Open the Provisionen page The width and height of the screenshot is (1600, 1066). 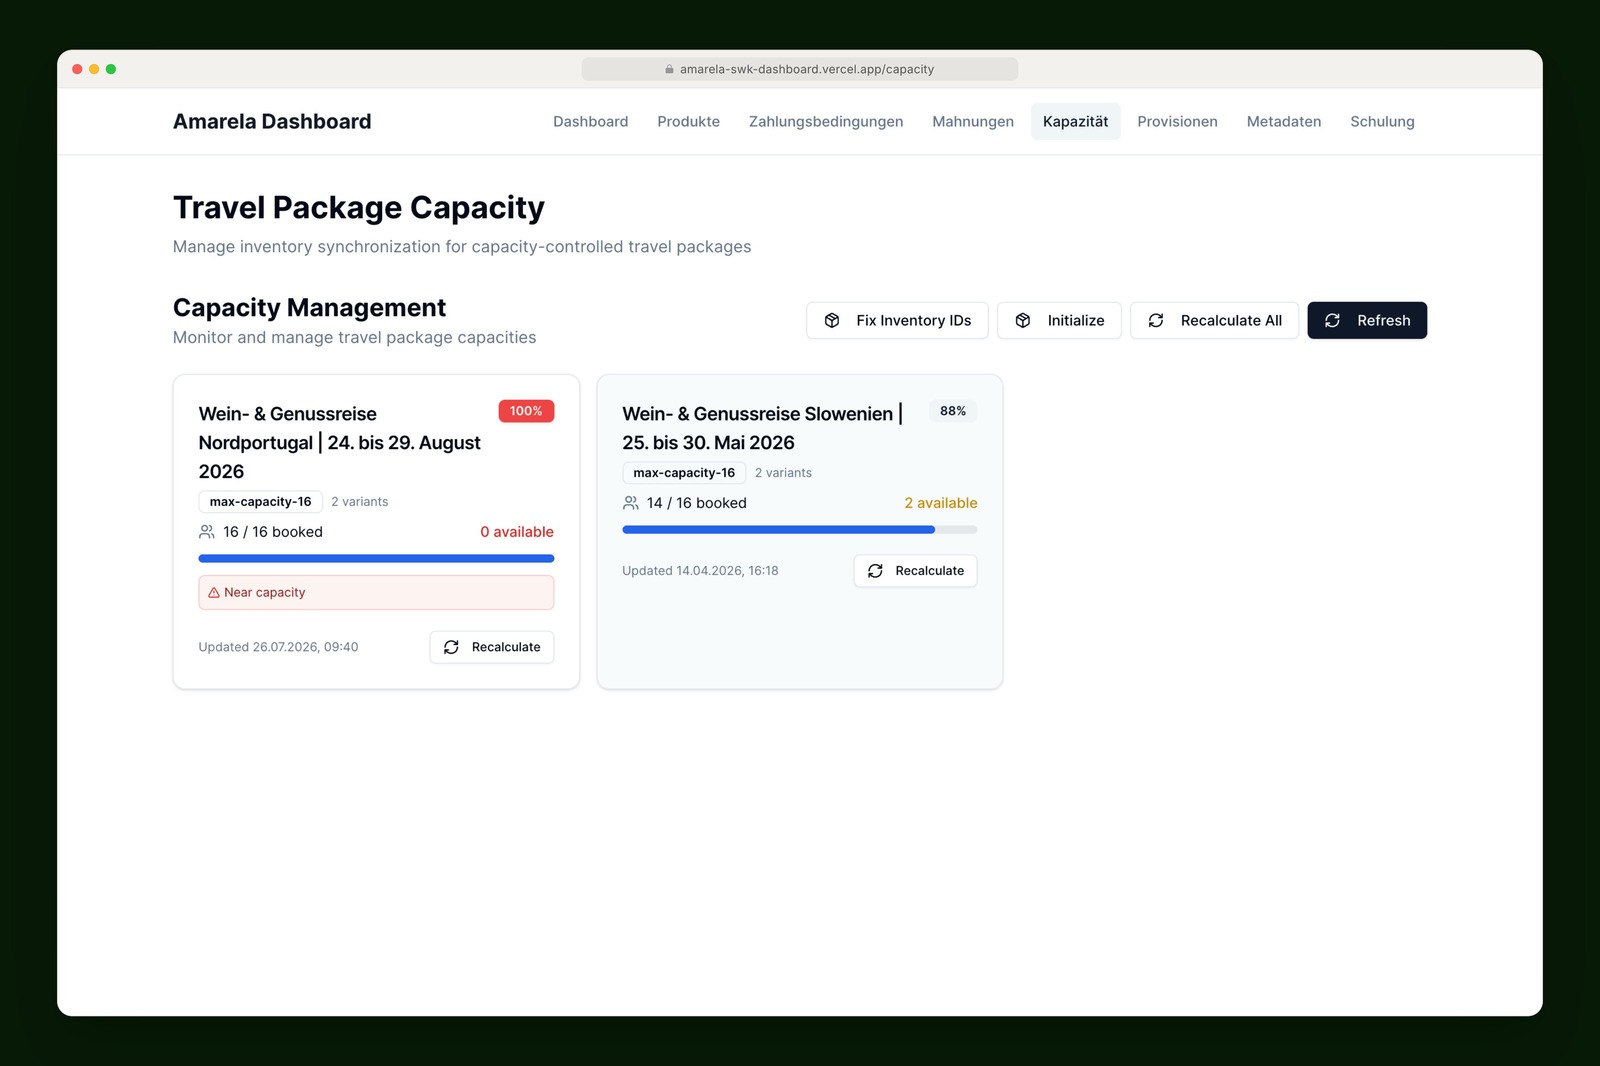[1177, 121]
